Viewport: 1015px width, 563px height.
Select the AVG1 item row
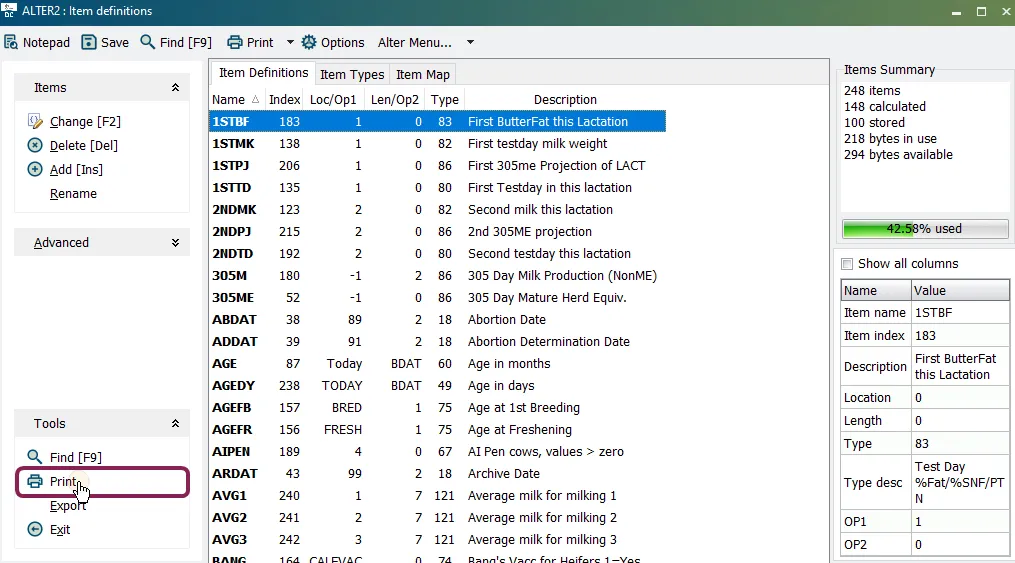click(438, 496)
